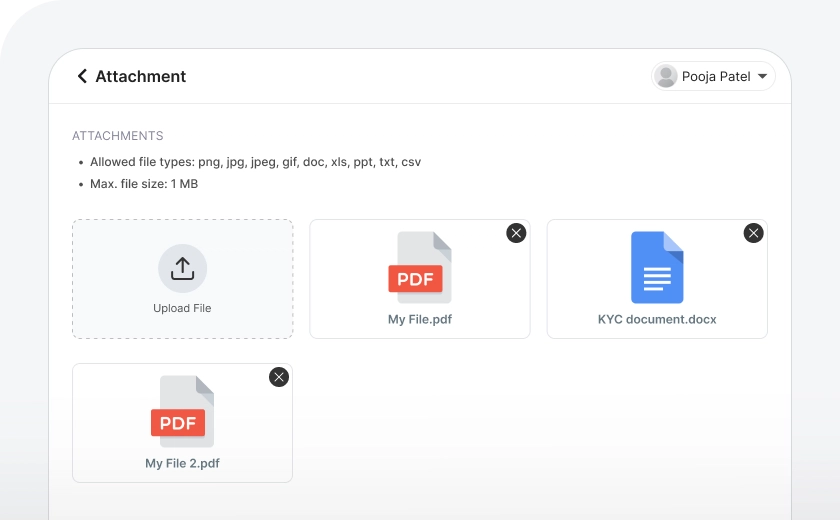Viewport: 840px width, 520px height.
Task: Open the My File.pdf filename
Action: (420, 320)
